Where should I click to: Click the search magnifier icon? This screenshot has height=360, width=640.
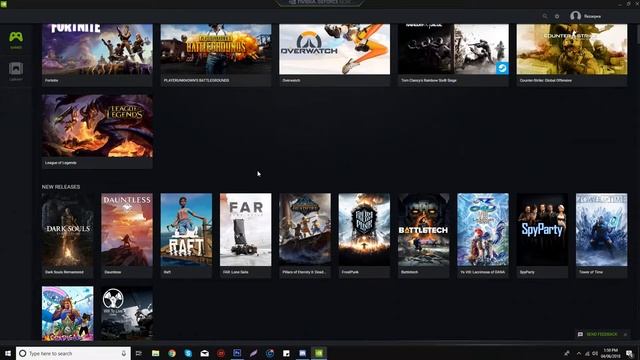pyautogui.click(x=544, y=16)
